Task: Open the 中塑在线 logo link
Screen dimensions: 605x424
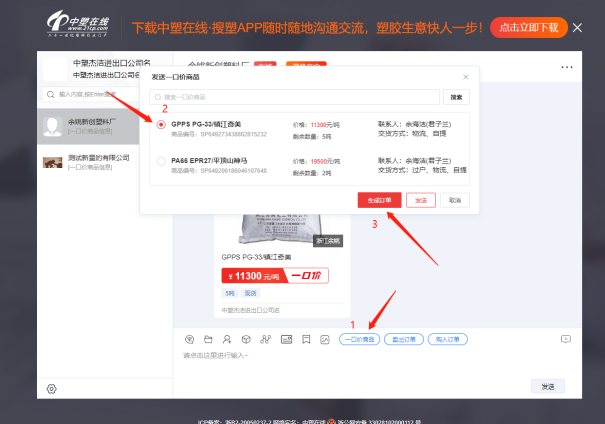Action: 78,24
